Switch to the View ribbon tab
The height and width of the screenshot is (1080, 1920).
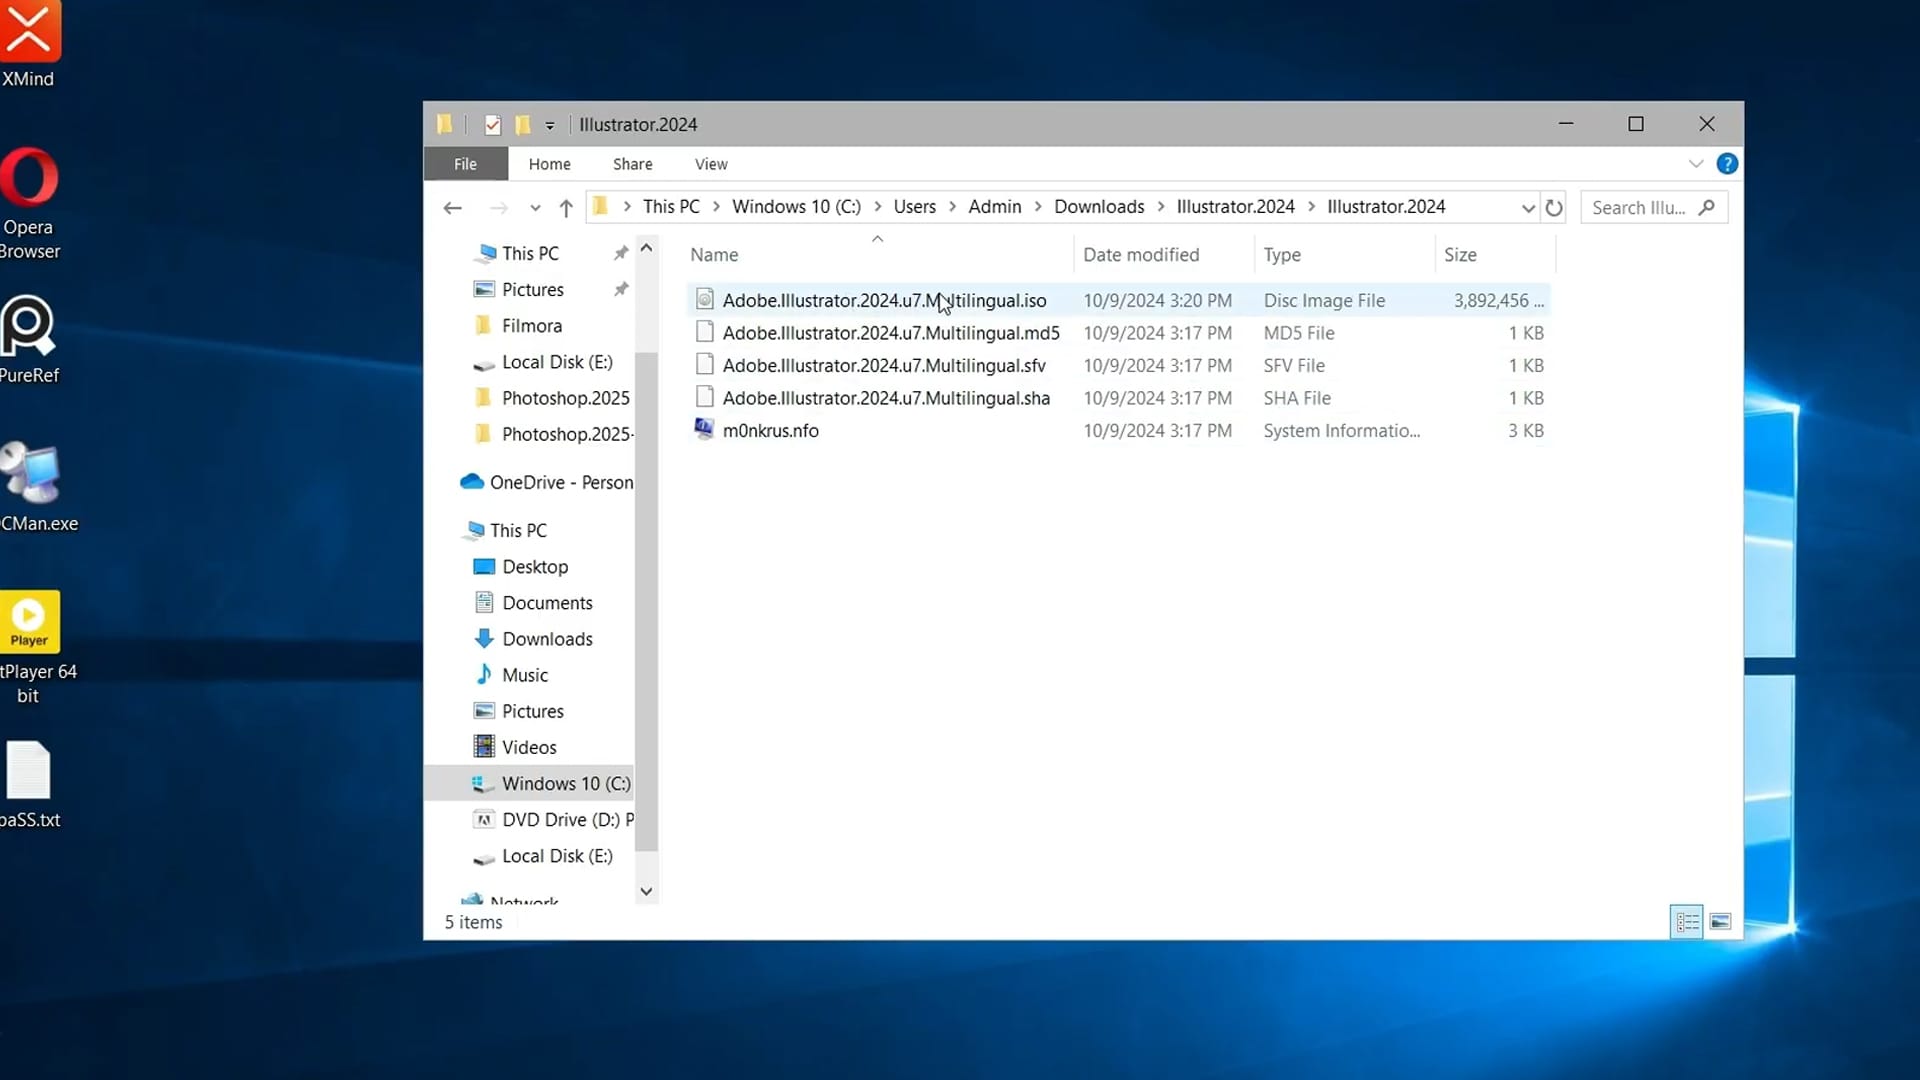click(711, 164)
